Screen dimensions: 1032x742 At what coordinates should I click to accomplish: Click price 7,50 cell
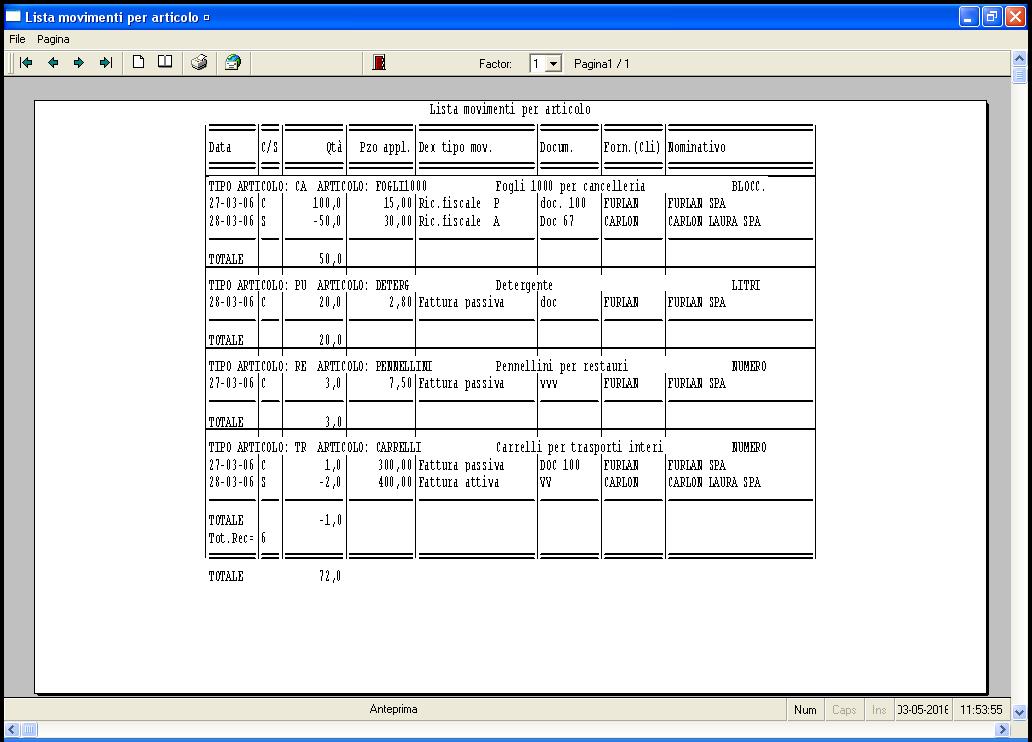coord(400,383)
